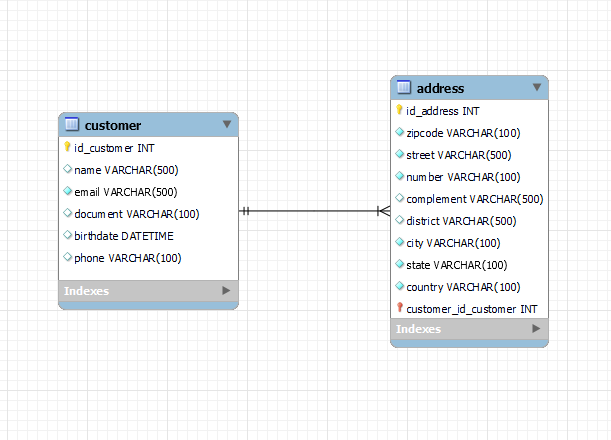This screenshot has height=440, width=611.
Task: Select 'state VARCHAR(100)' column row
Action: pyautogui.click(x=470, y=265)
